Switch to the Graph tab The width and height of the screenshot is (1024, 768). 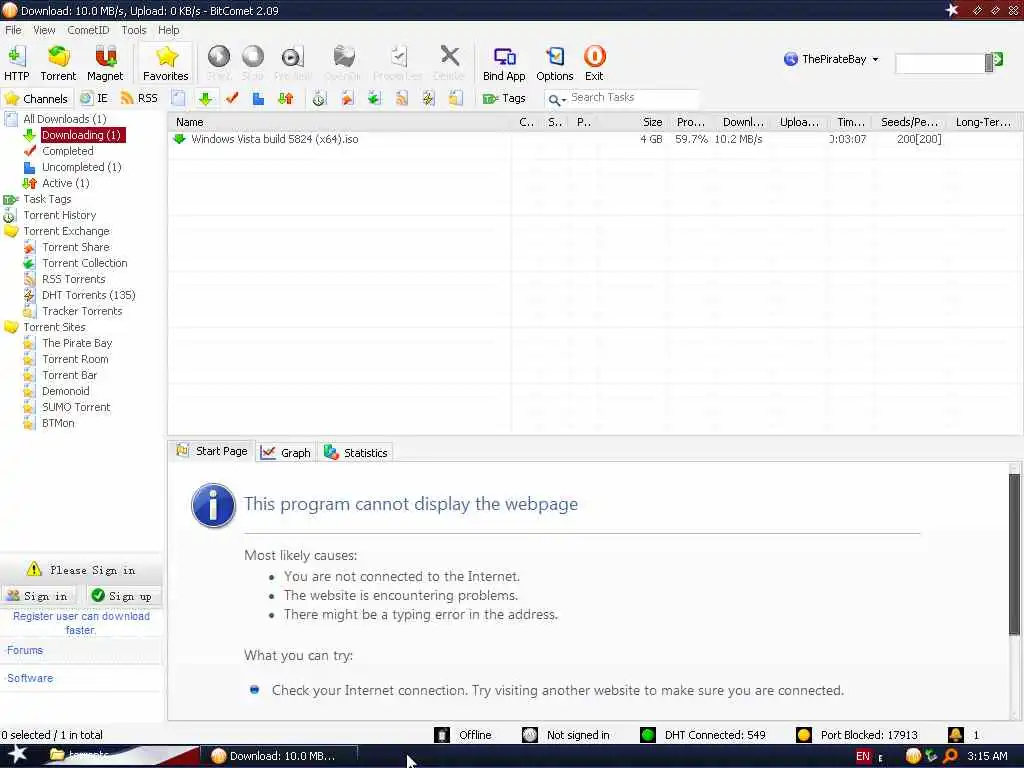(286, 453)
